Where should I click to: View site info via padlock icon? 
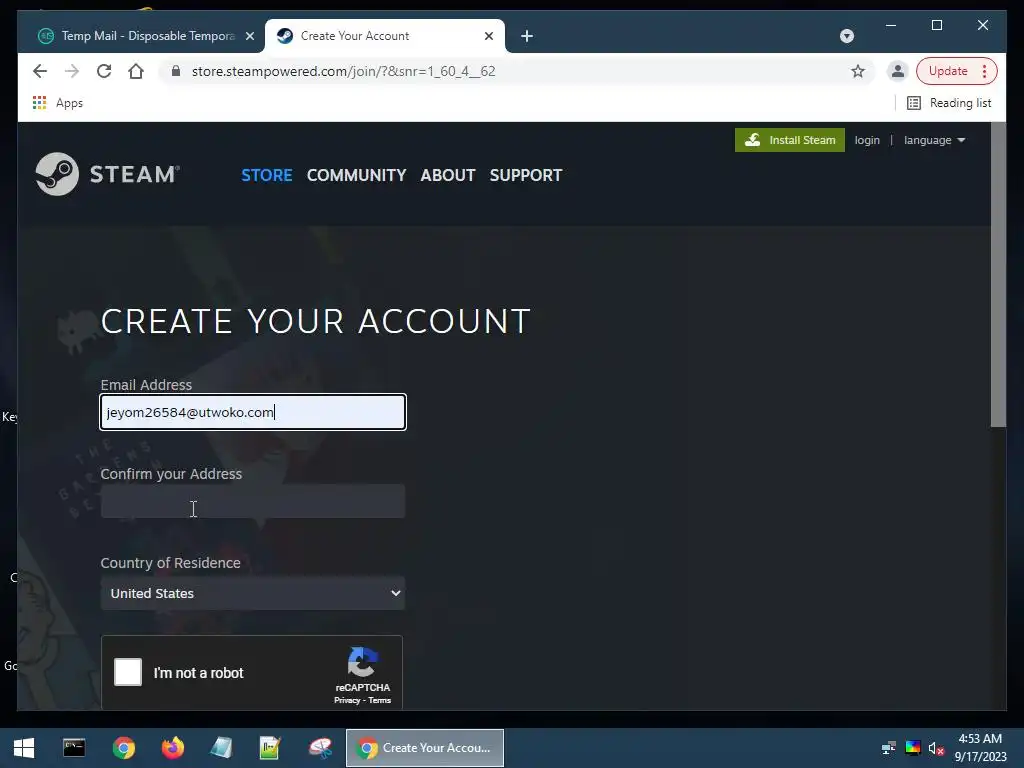[175, 71]
